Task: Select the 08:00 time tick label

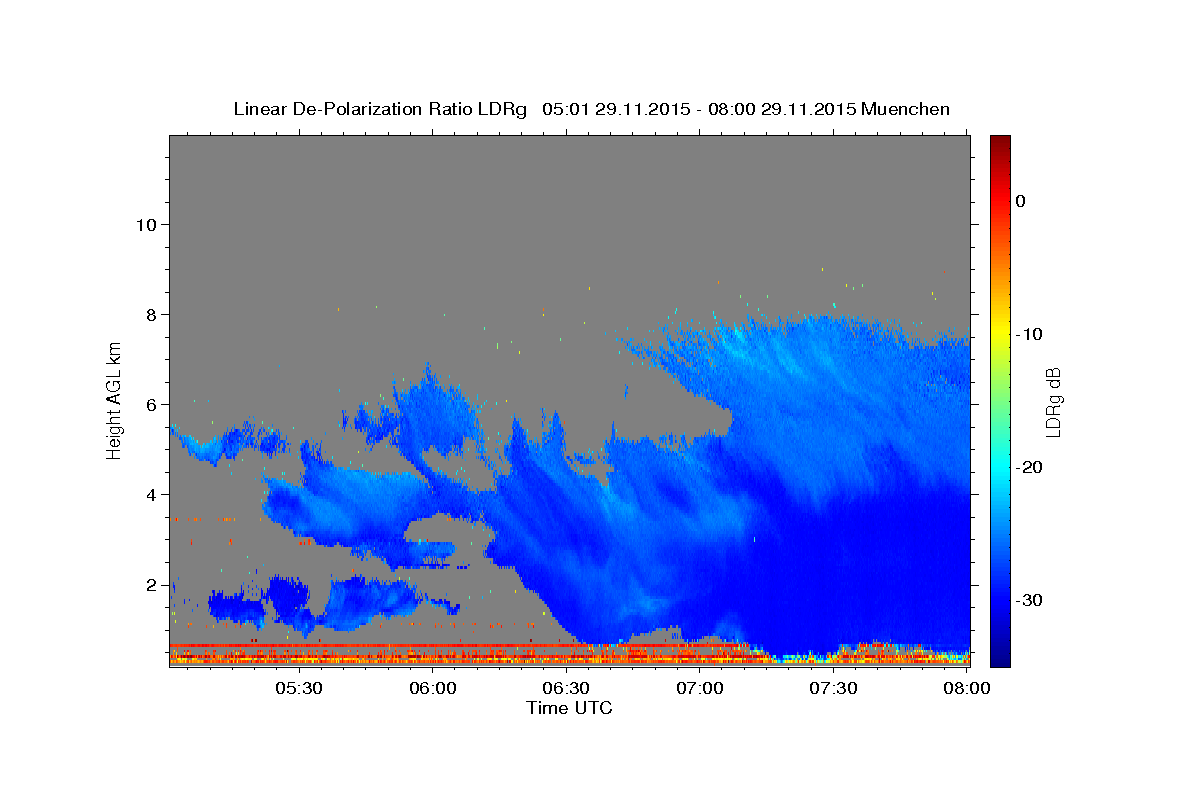Action: 967,688
